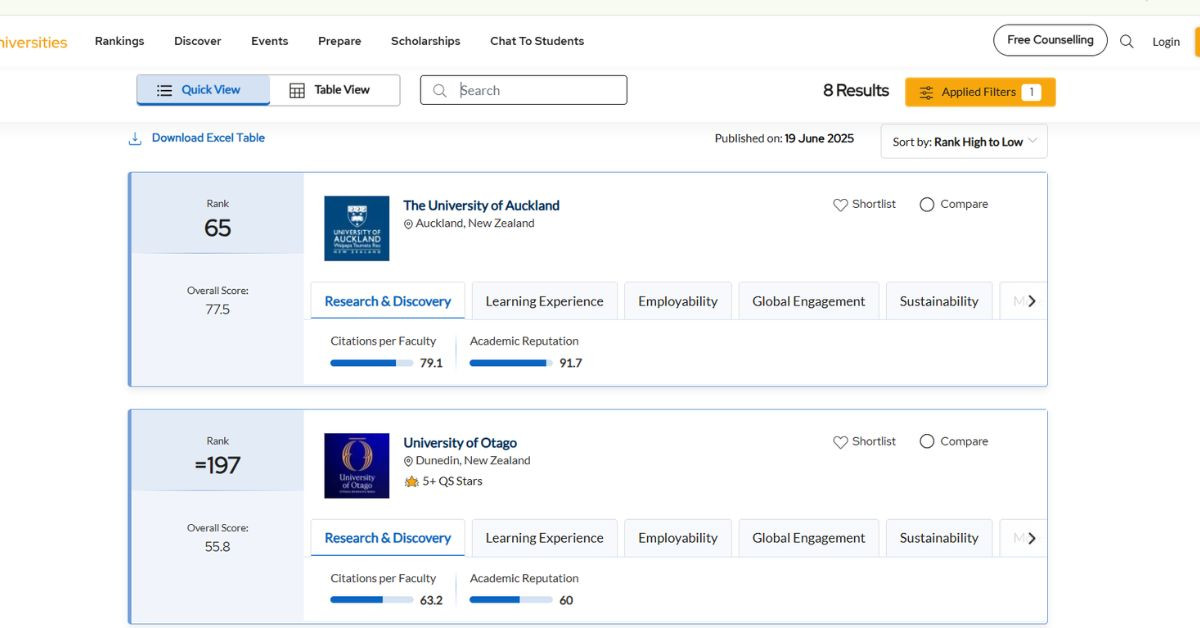Click the rank 65 value

point(218,228)
